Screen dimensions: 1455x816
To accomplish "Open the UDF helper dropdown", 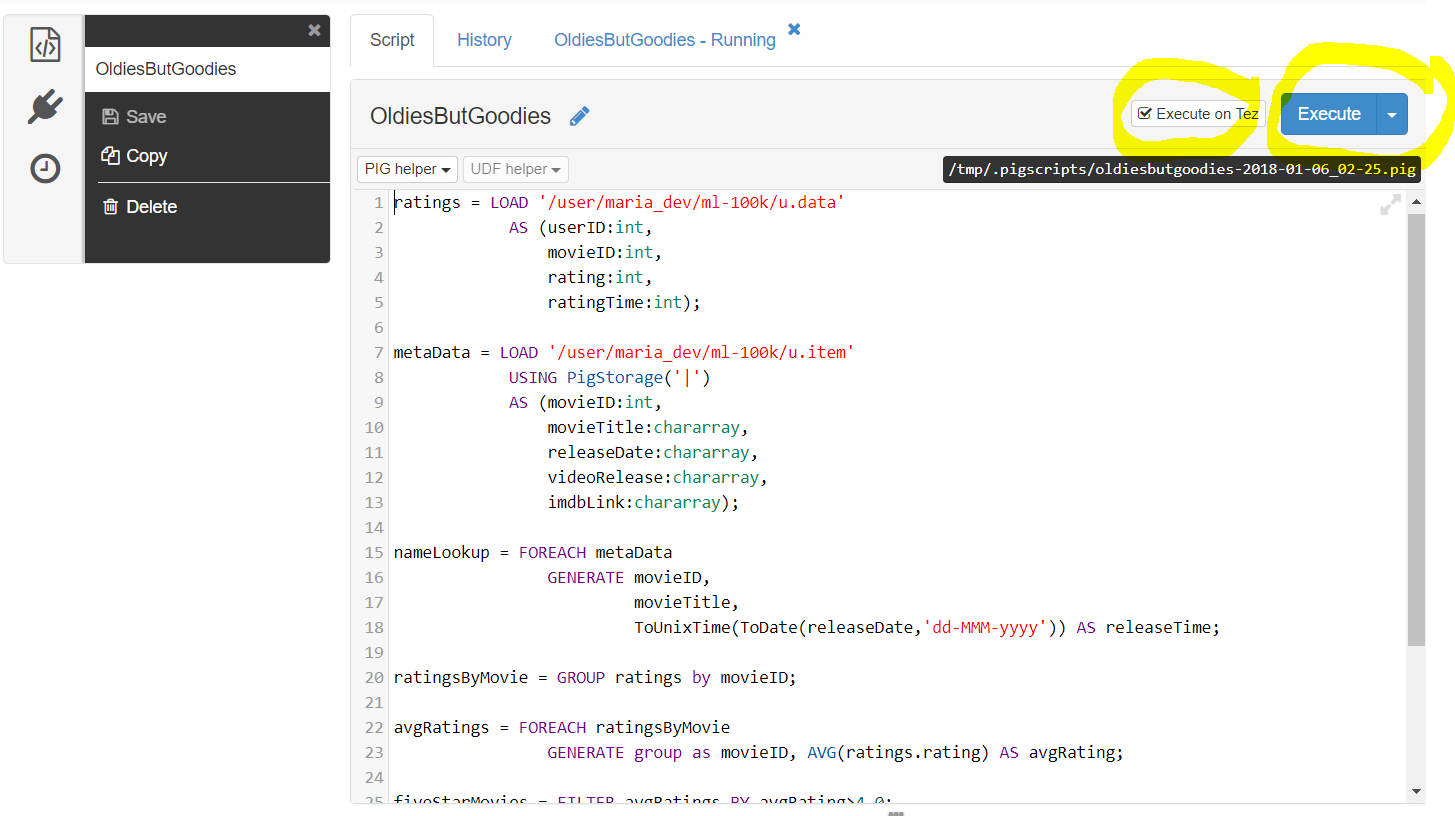I will click(515, 169).
